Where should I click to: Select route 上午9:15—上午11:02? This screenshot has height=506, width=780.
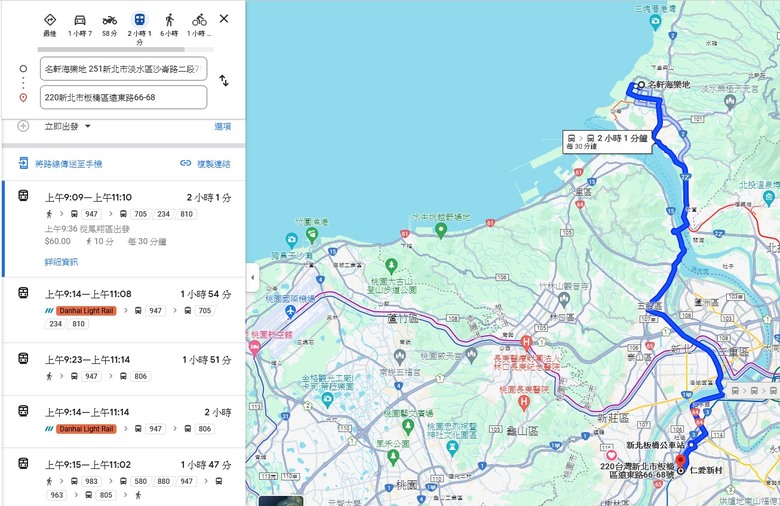[x=123, y=477]
